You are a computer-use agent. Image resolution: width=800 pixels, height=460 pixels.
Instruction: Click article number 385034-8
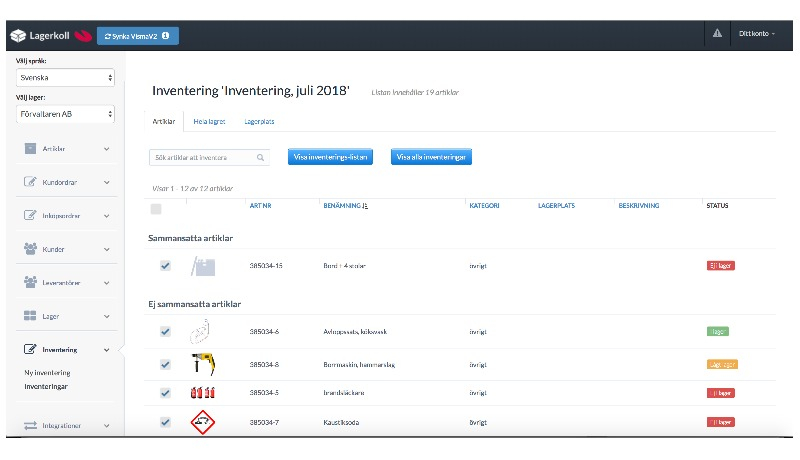click(264, 365)
